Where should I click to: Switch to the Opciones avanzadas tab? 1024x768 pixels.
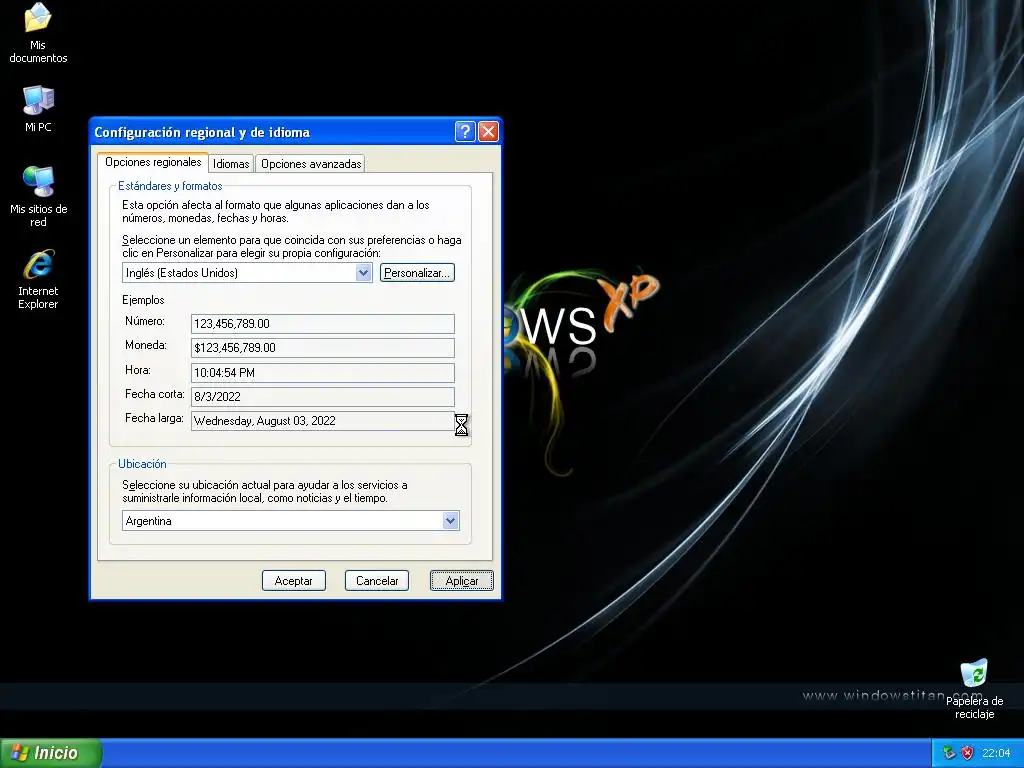pos(311,164)
